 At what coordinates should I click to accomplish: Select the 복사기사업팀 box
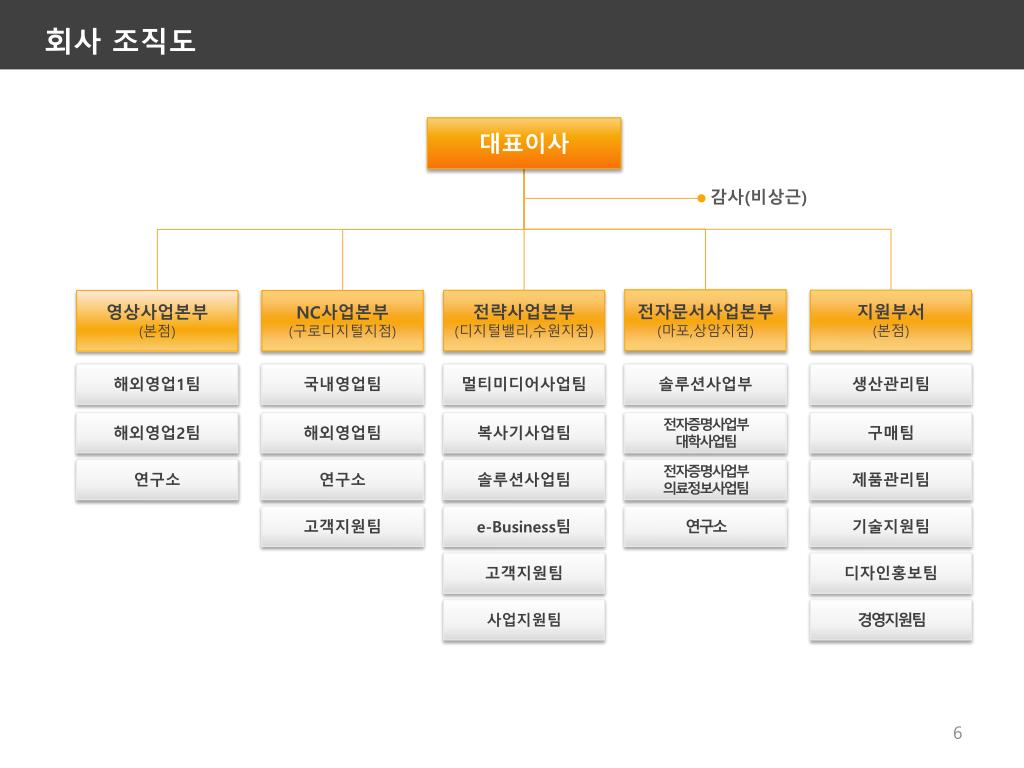point(524,432)
